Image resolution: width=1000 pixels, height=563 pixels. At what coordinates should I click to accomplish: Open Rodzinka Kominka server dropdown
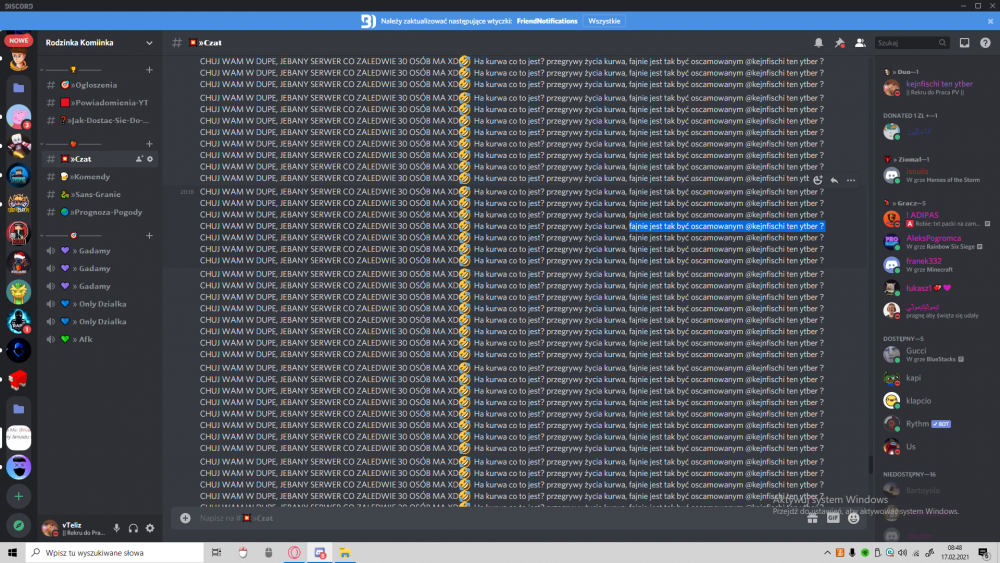pyautogui.click(x=149, y=43)
